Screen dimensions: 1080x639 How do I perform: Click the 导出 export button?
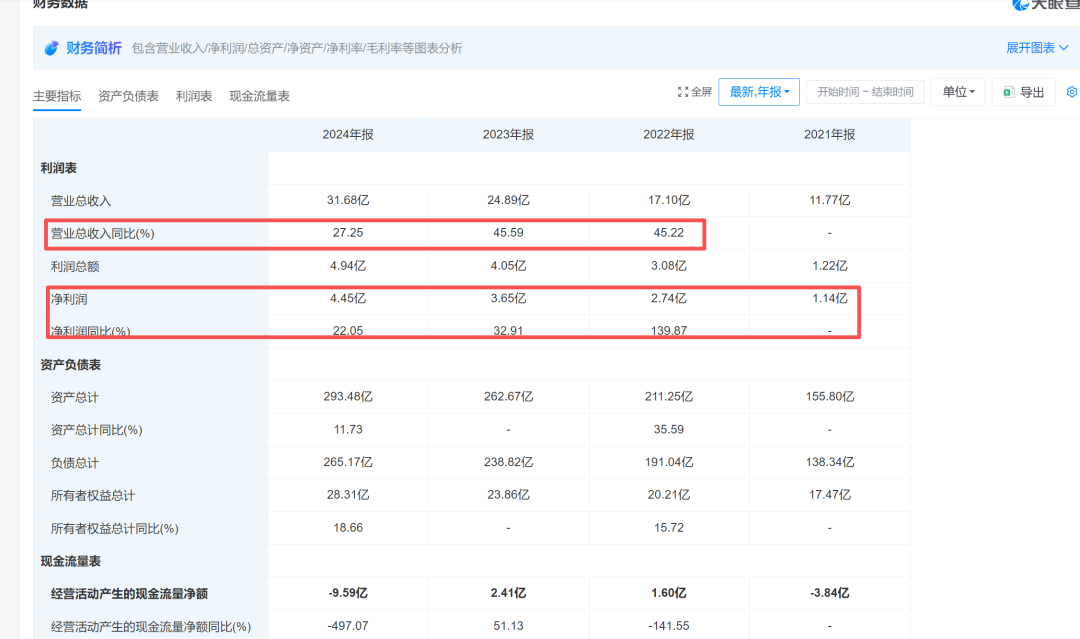[1023, 92]
